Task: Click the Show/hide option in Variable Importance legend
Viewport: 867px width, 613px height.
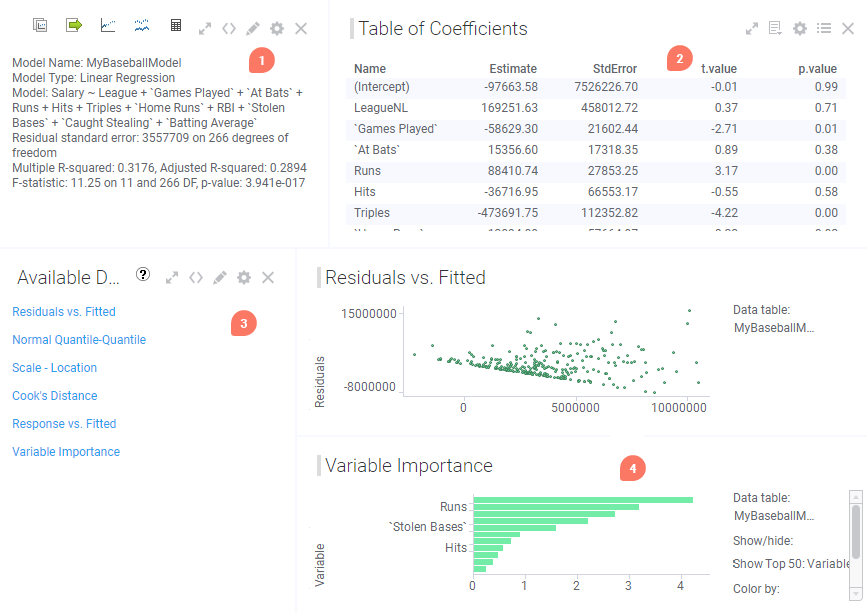Action: (x=761, y=540)
